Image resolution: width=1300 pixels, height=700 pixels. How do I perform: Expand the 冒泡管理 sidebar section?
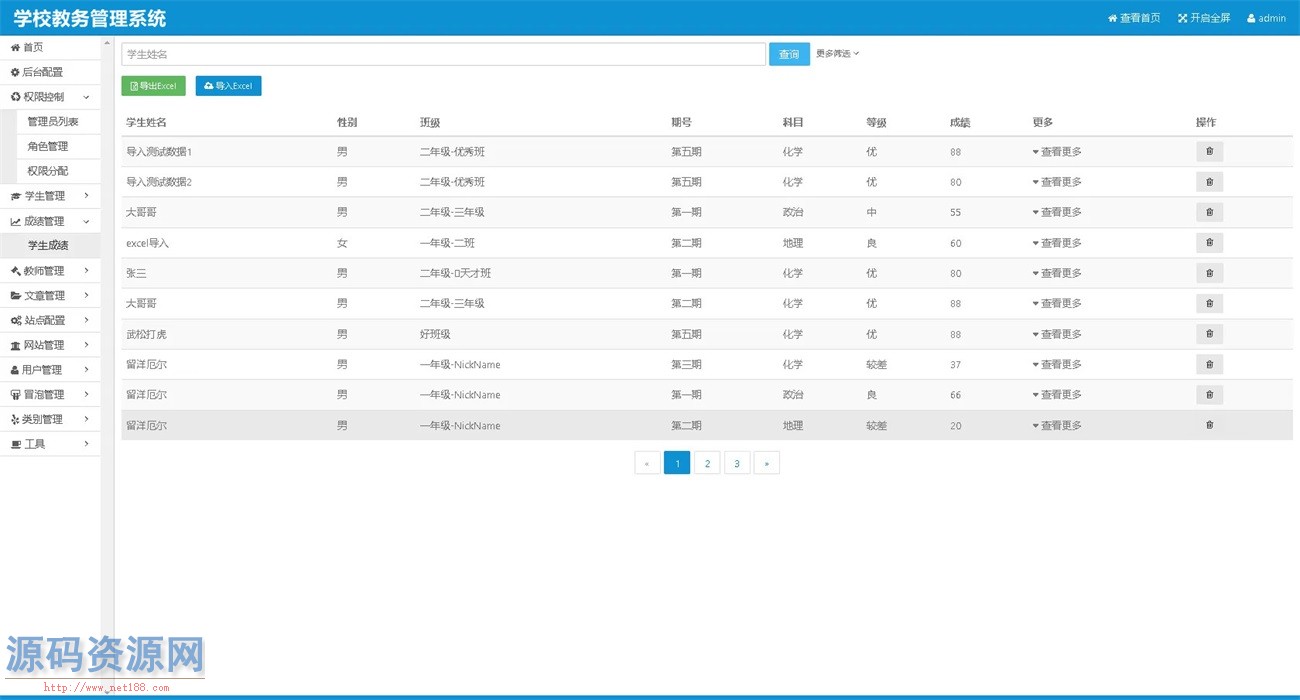point(50,394)
